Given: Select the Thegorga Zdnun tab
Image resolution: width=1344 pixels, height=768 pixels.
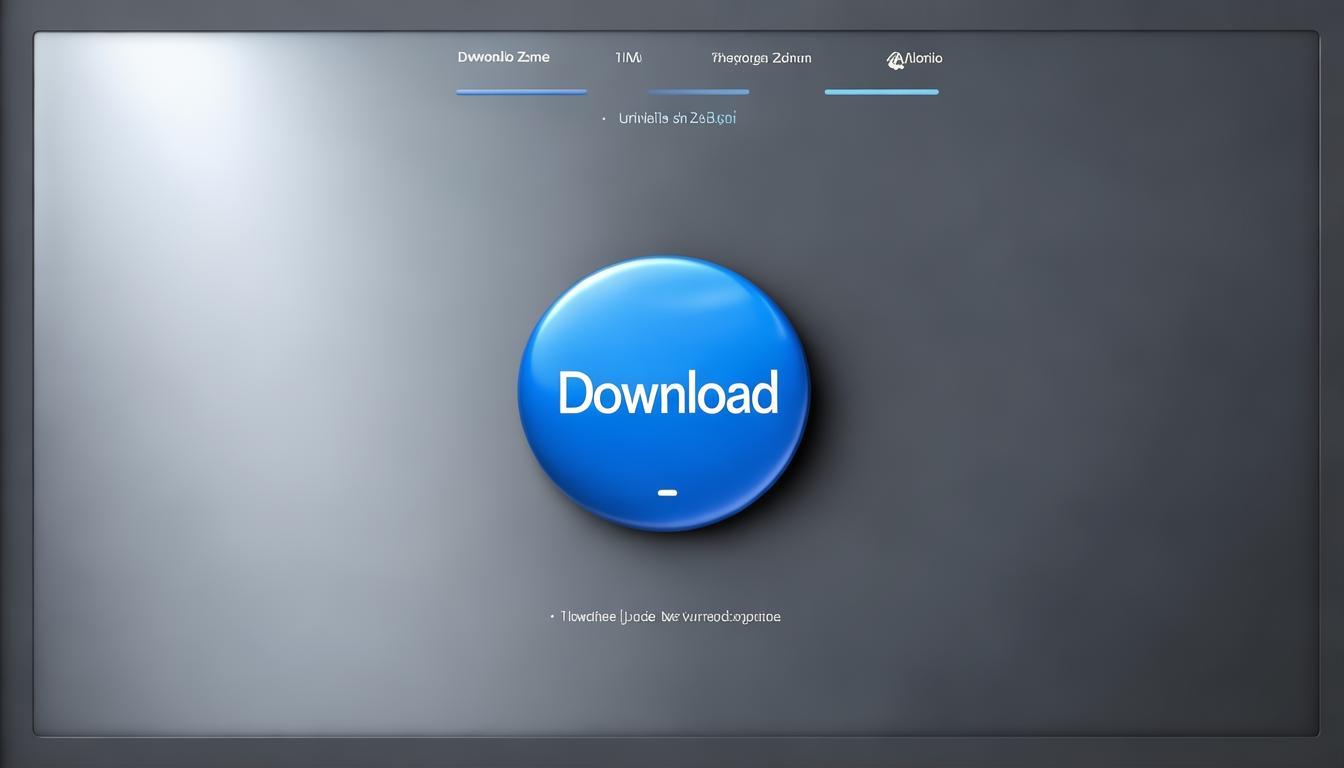Looking at the screenshot, I should (761, 58).
